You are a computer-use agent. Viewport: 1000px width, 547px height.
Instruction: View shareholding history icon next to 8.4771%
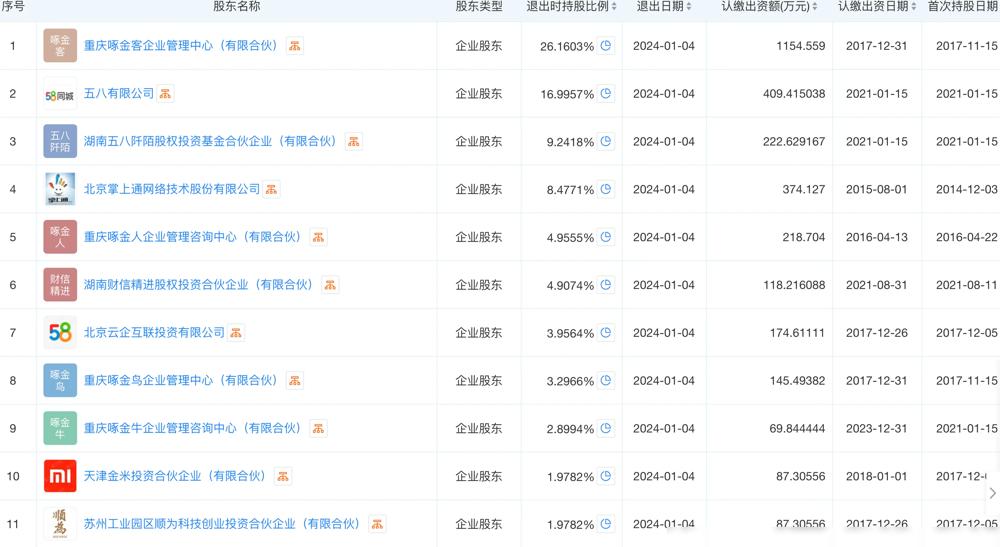click(606, 189)
